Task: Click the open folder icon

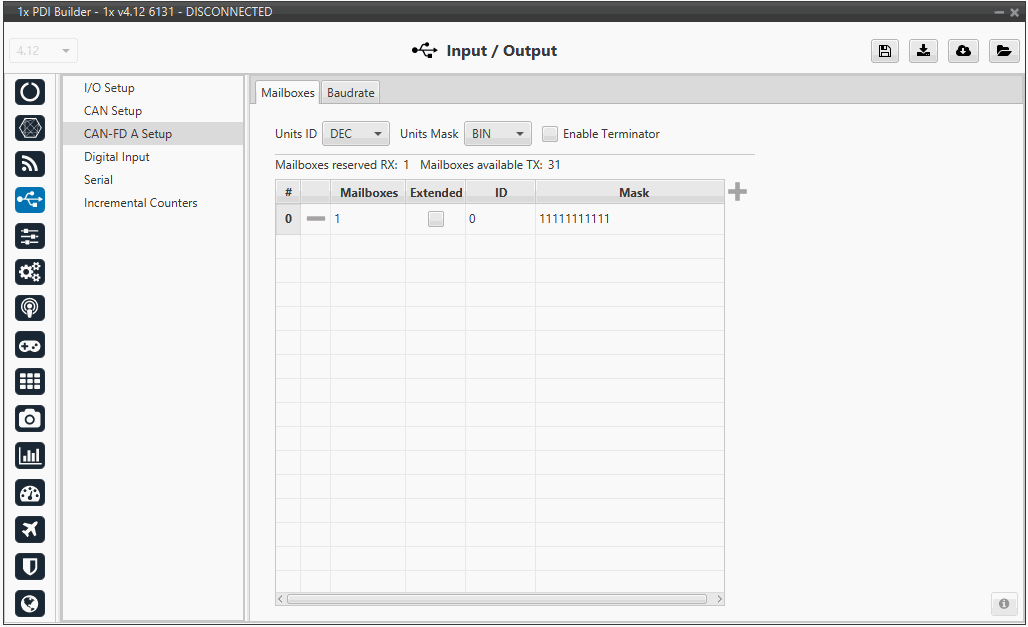Action: pyautogui.click(x=1004, y=51)
